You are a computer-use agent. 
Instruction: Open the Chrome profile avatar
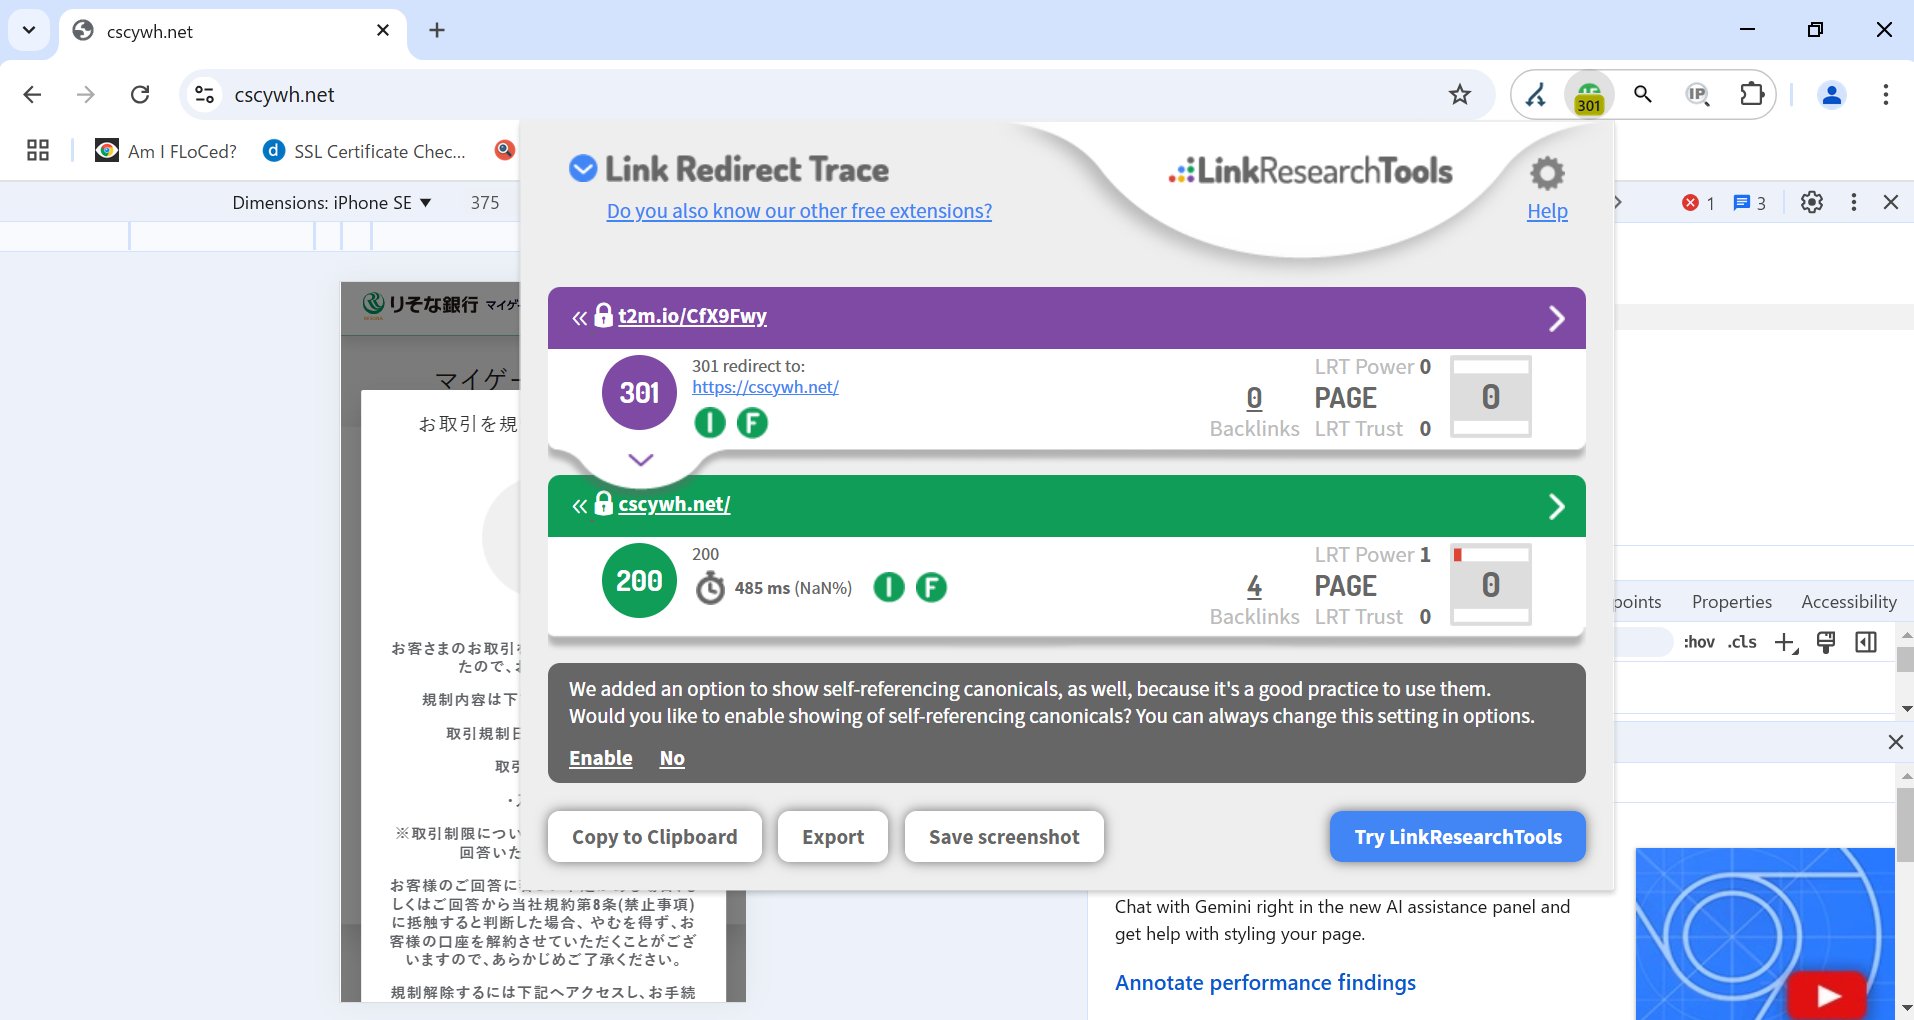point(1832,95)
